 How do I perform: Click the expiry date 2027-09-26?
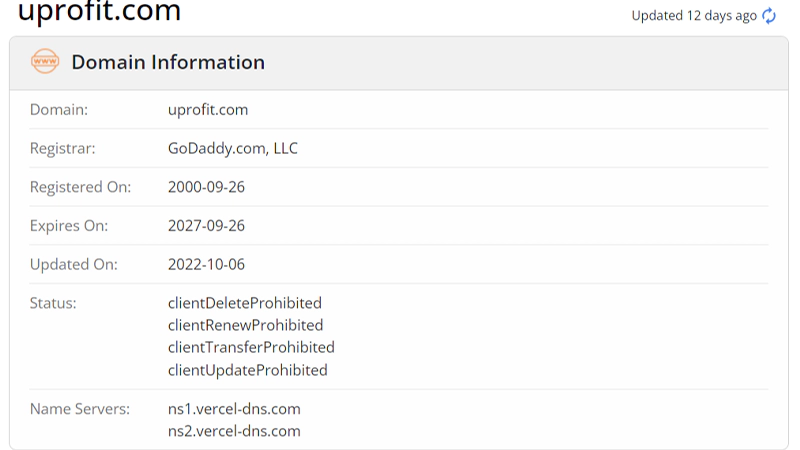206,226
